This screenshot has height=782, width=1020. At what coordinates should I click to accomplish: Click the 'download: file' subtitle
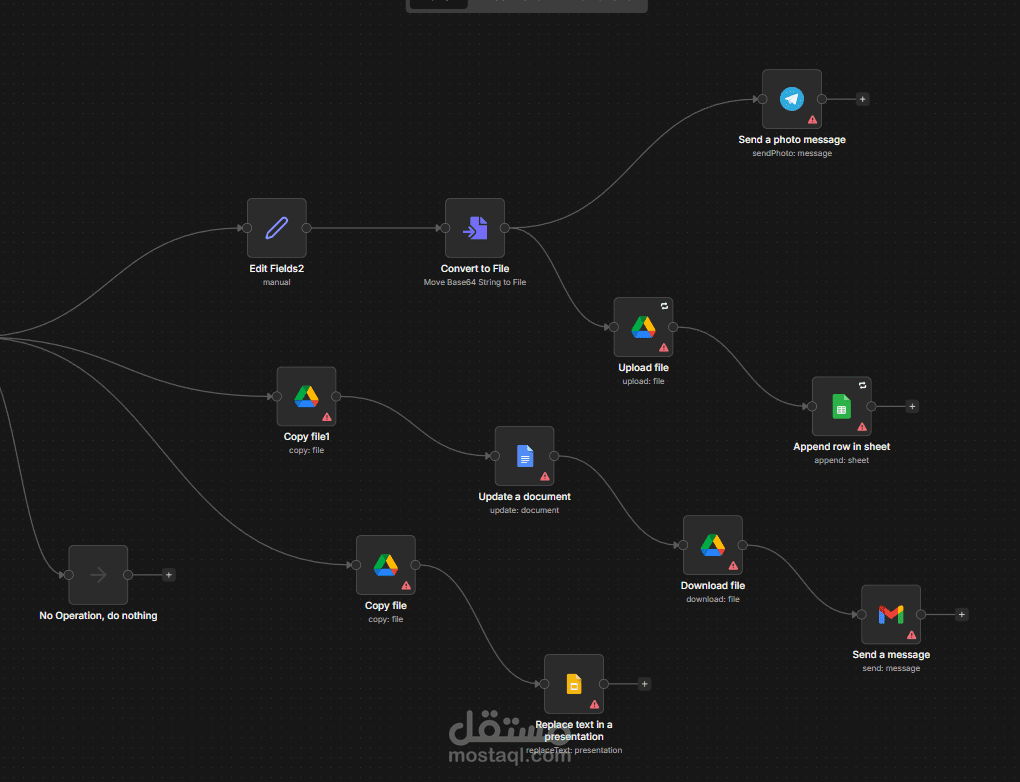click(713, 600)
